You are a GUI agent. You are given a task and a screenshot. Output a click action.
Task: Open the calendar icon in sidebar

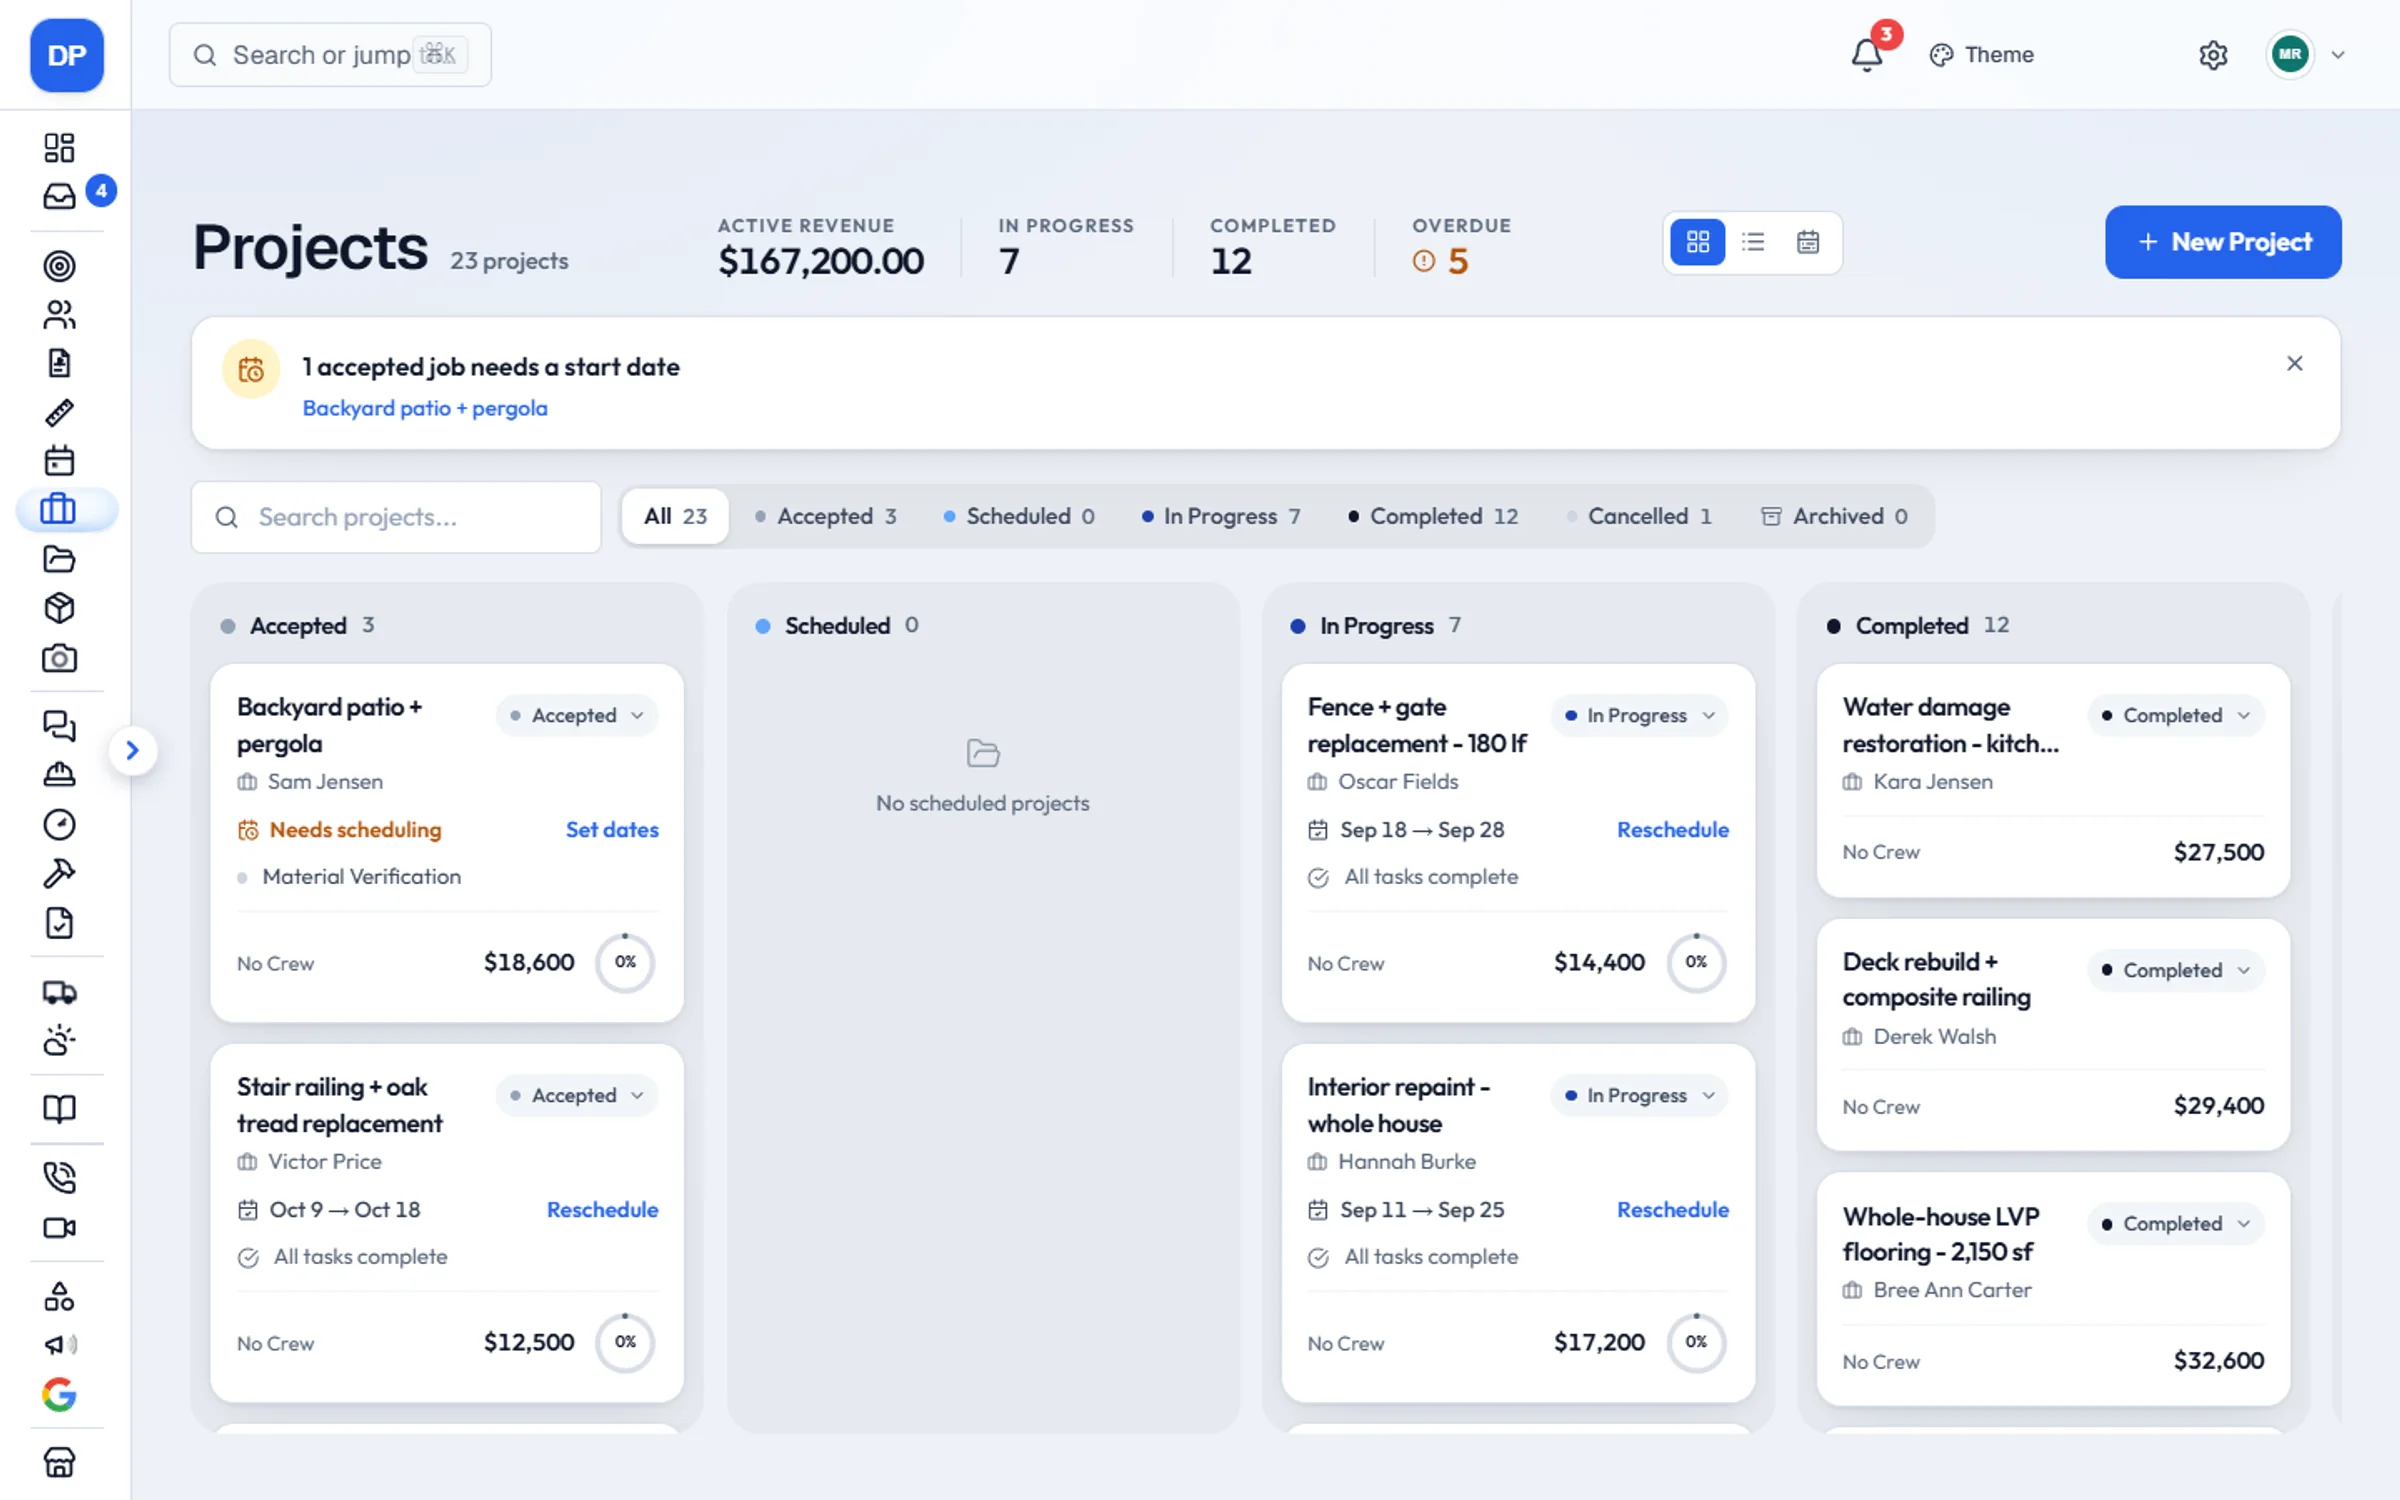(x=59, y=461)
